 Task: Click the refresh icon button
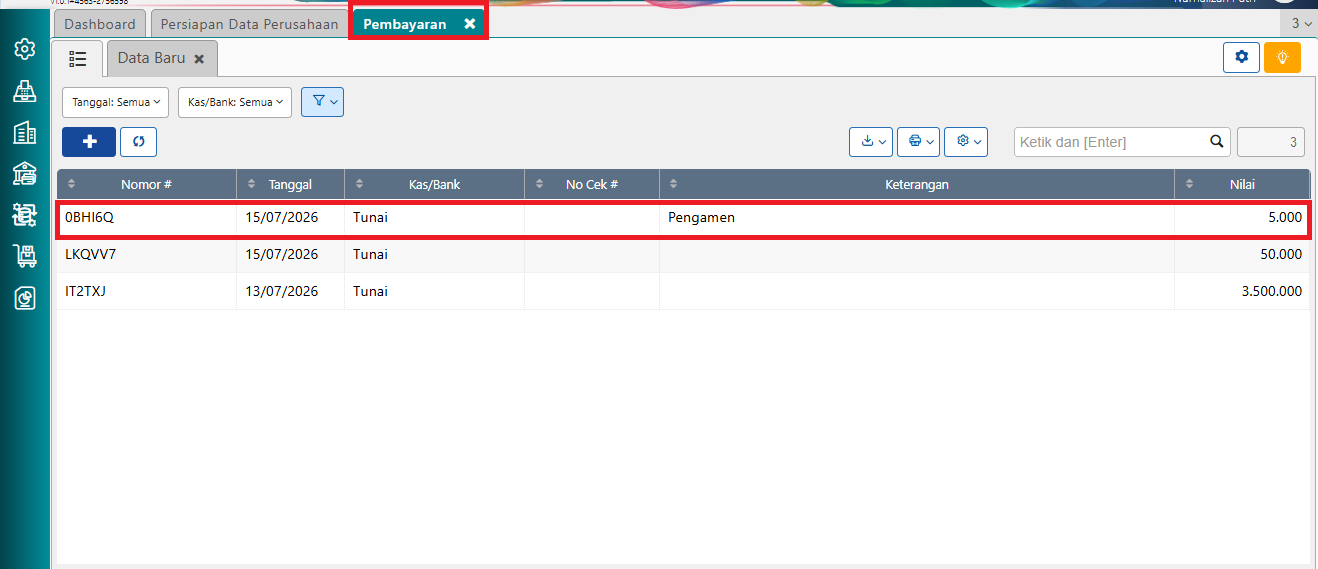click(x=138, y=142)
